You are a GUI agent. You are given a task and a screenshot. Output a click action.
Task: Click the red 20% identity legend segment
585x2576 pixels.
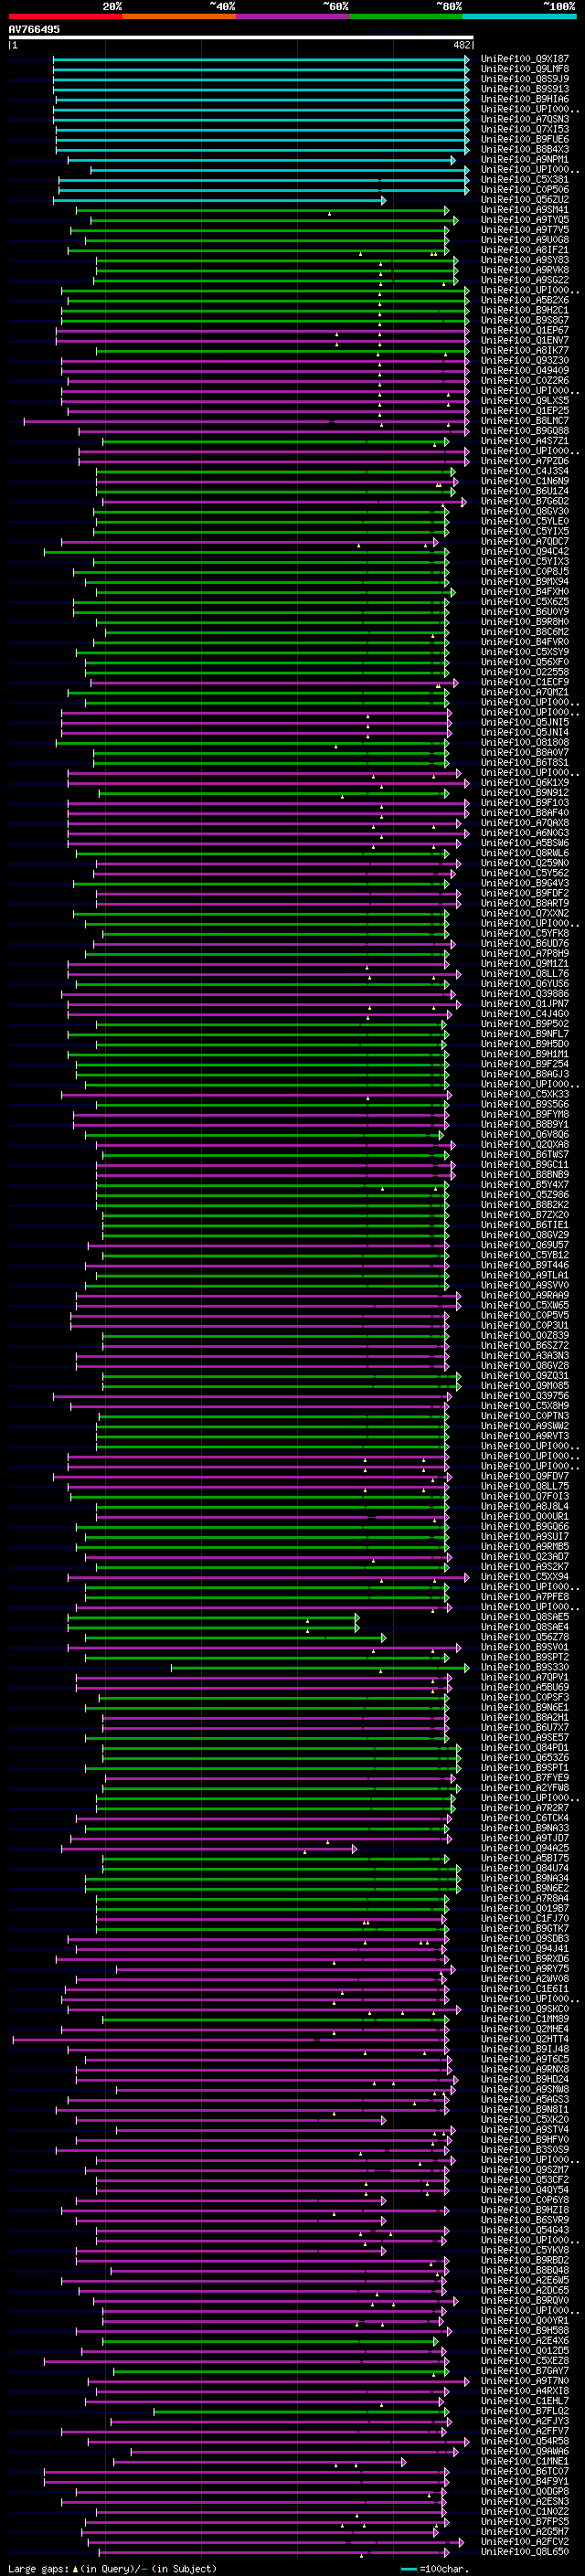tap(65, 16)
